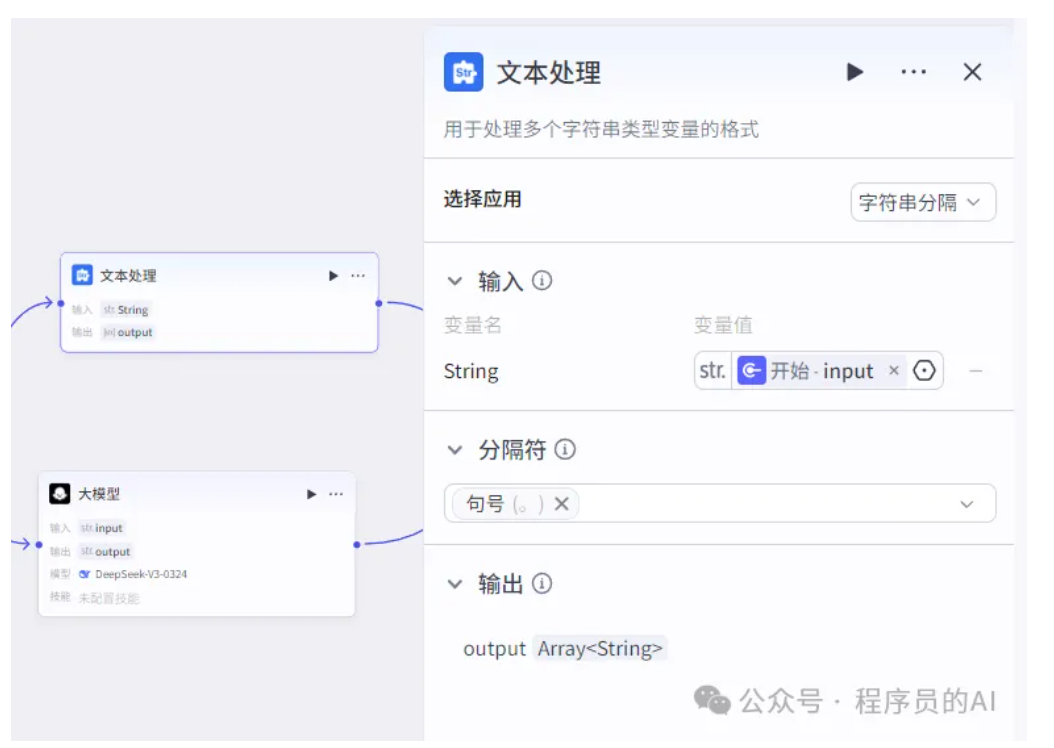Show info tooltip for 输入
This screenshot has width=1054, height=748.
542,280
